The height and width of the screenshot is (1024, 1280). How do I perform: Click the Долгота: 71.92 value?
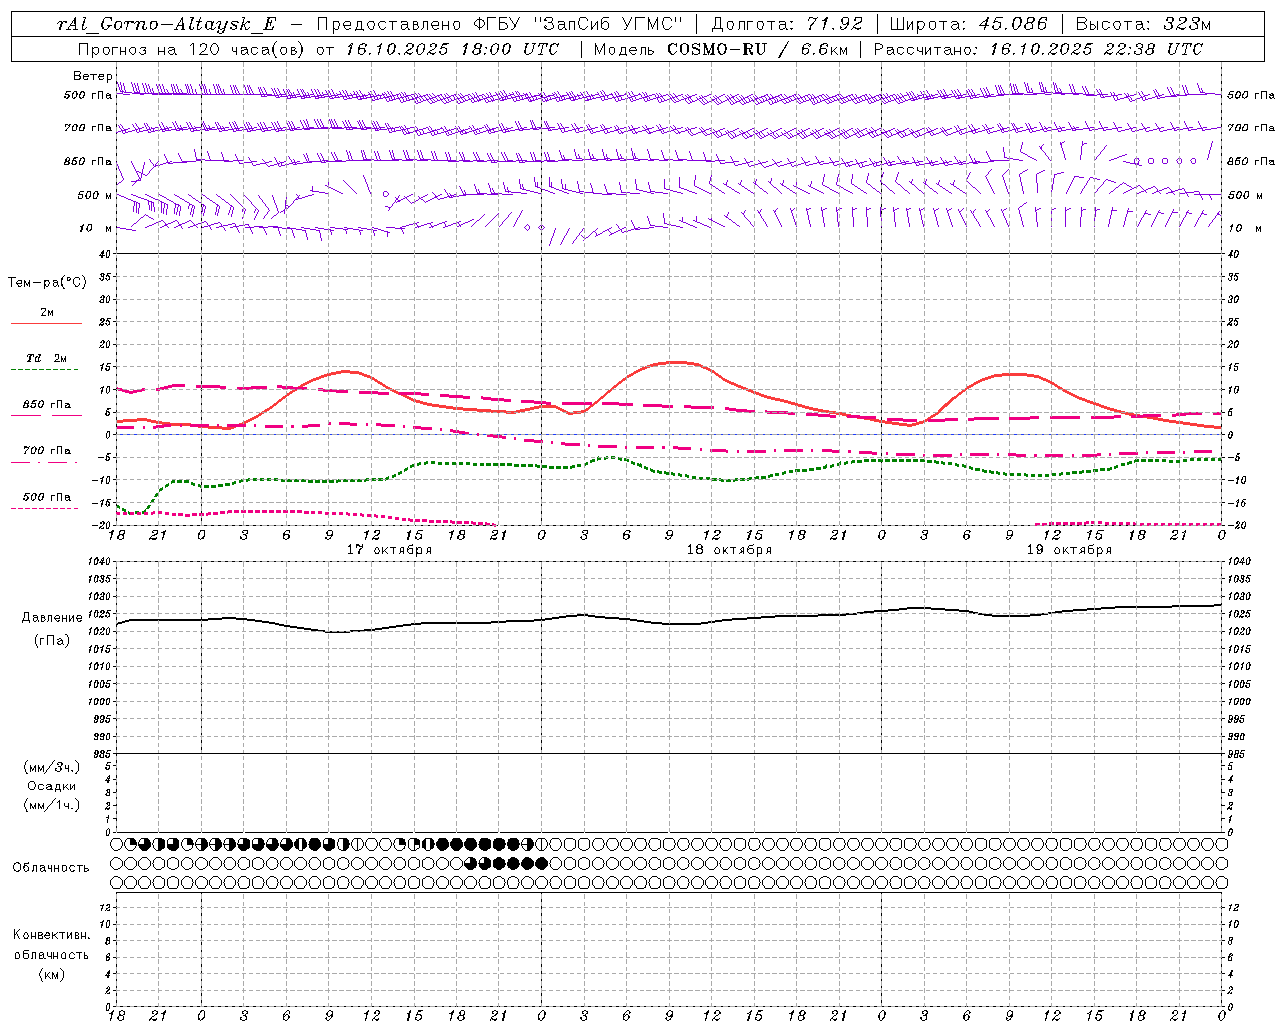click(x=787, y=24)
